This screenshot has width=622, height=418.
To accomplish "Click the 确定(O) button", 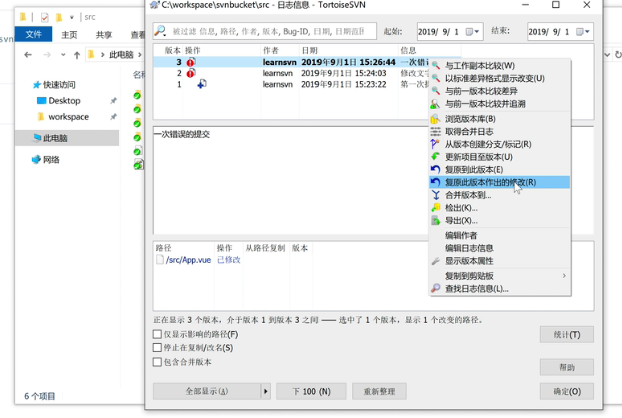I will coord(567,391).
